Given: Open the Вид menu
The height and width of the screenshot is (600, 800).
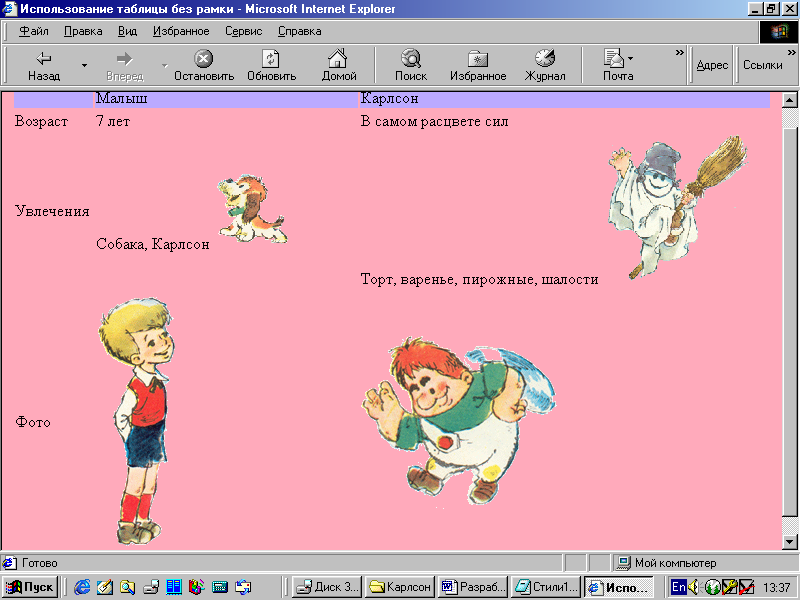Looking at the screenshot, I should click(128, 31).
